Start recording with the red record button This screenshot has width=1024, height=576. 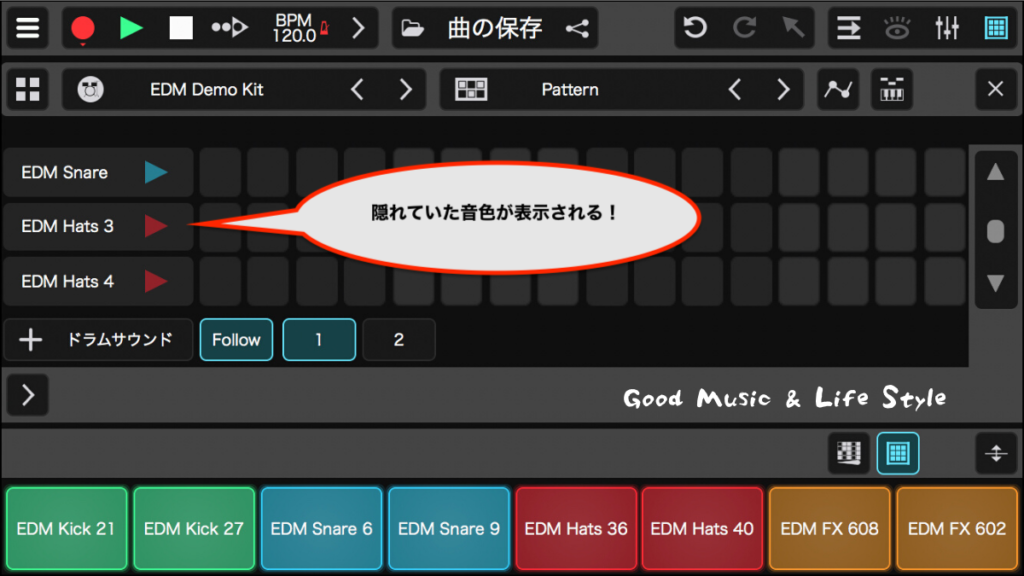tap(83, 28)
